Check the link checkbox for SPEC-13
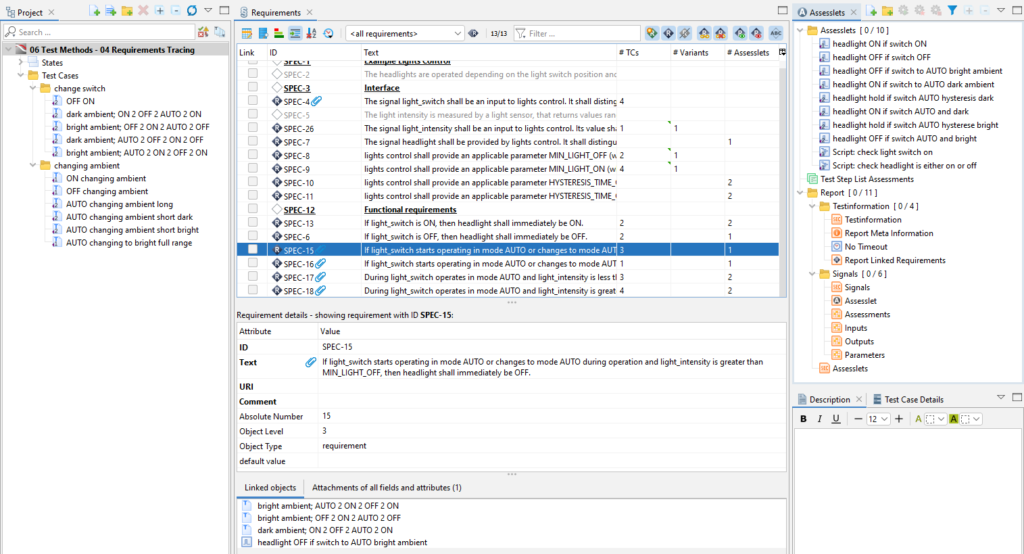Image resolution: width=1024 pixels, height=554 pixels. [x=252, y=223]
